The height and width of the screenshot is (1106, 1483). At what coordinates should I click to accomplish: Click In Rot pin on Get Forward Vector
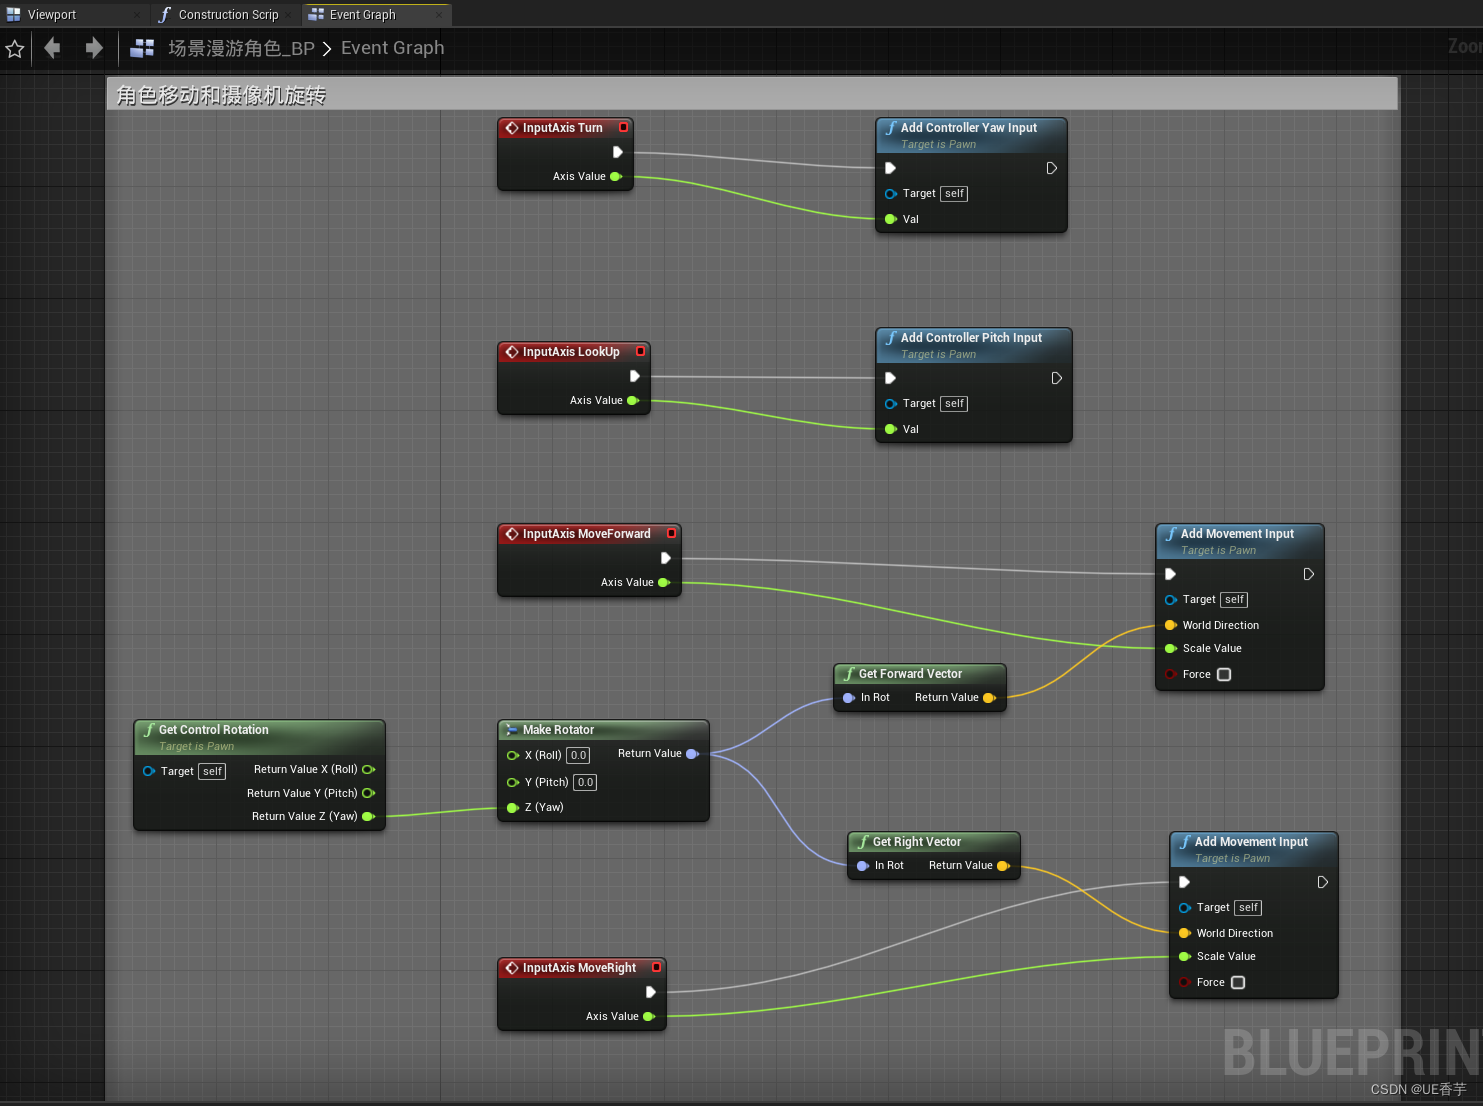[849, 698]
